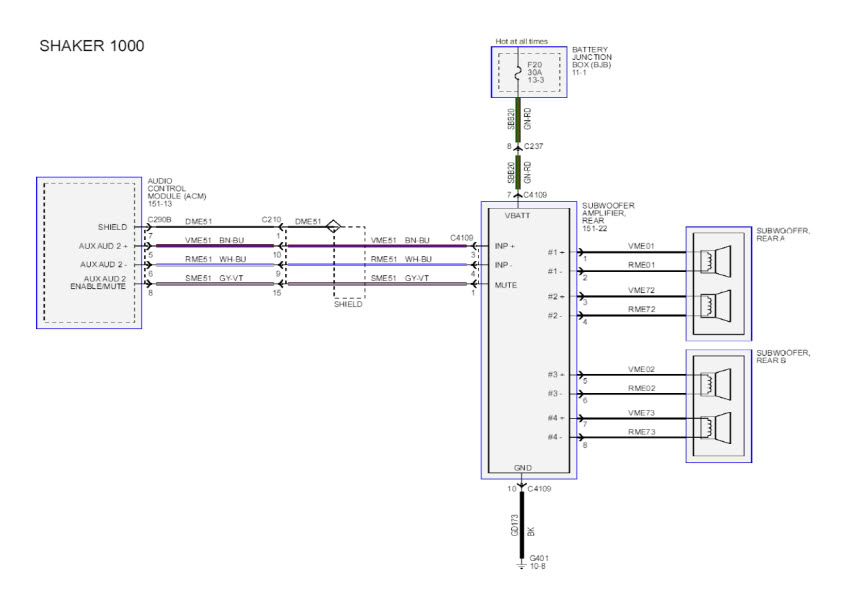Select the C237 connector label
Viewport: 847px width, 590px height.
pos(533,146)
